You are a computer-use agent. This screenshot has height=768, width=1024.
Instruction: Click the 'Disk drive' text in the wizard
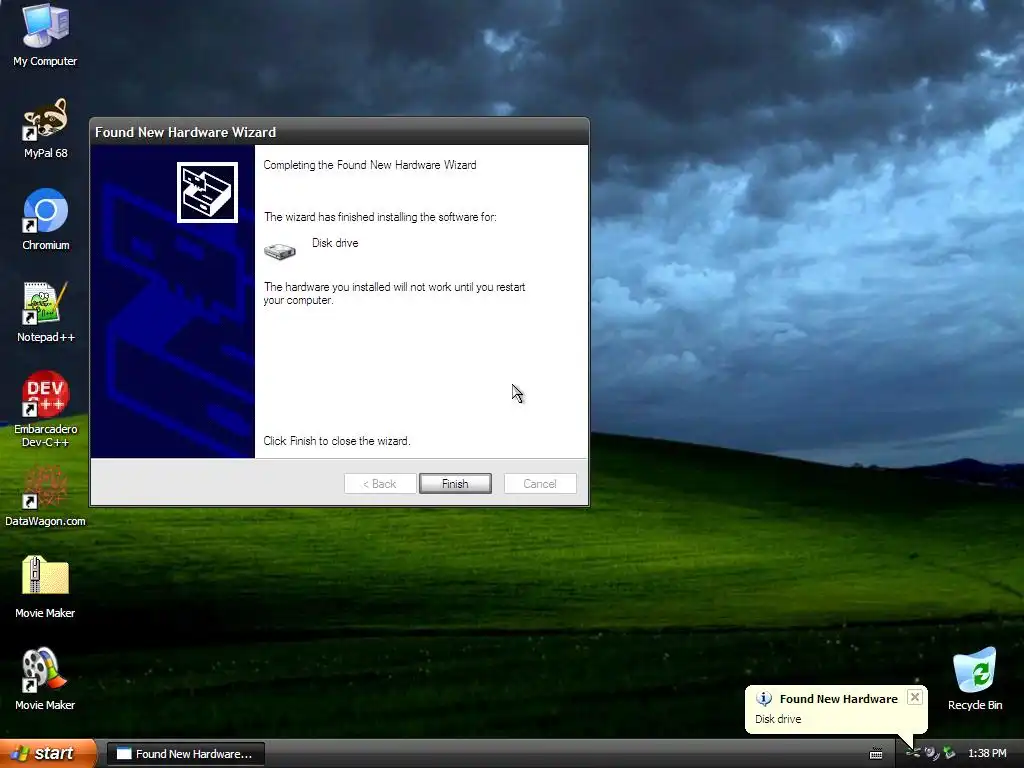coord(335,243)
